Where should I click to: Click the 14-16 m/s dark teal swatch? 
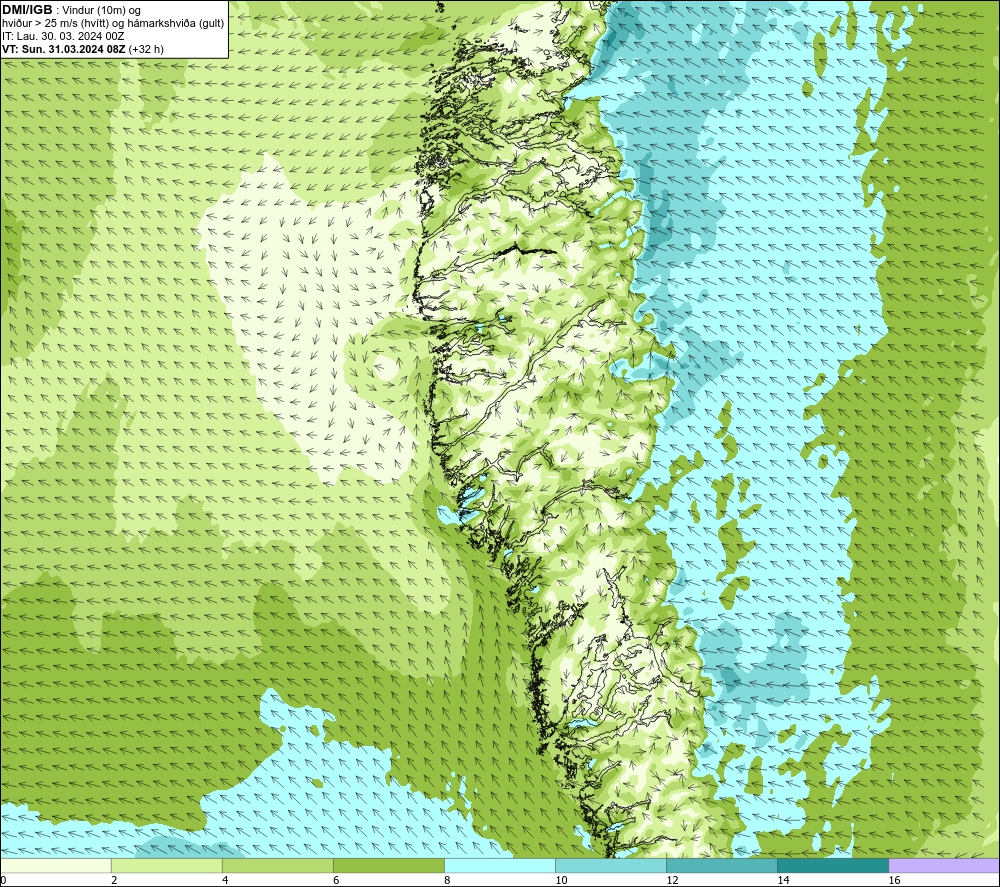click(x=833, y=865)
